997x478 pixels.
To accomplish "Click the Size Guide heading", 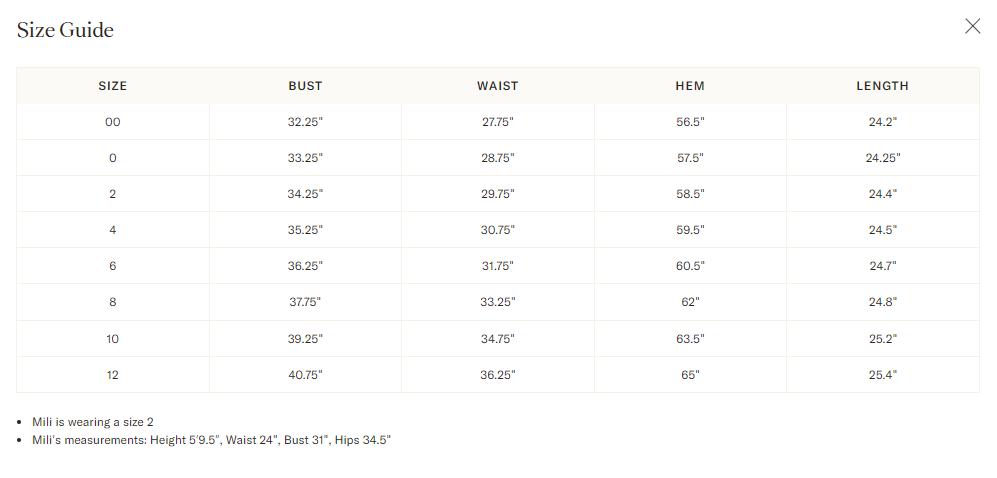I will tap(65, 30).
